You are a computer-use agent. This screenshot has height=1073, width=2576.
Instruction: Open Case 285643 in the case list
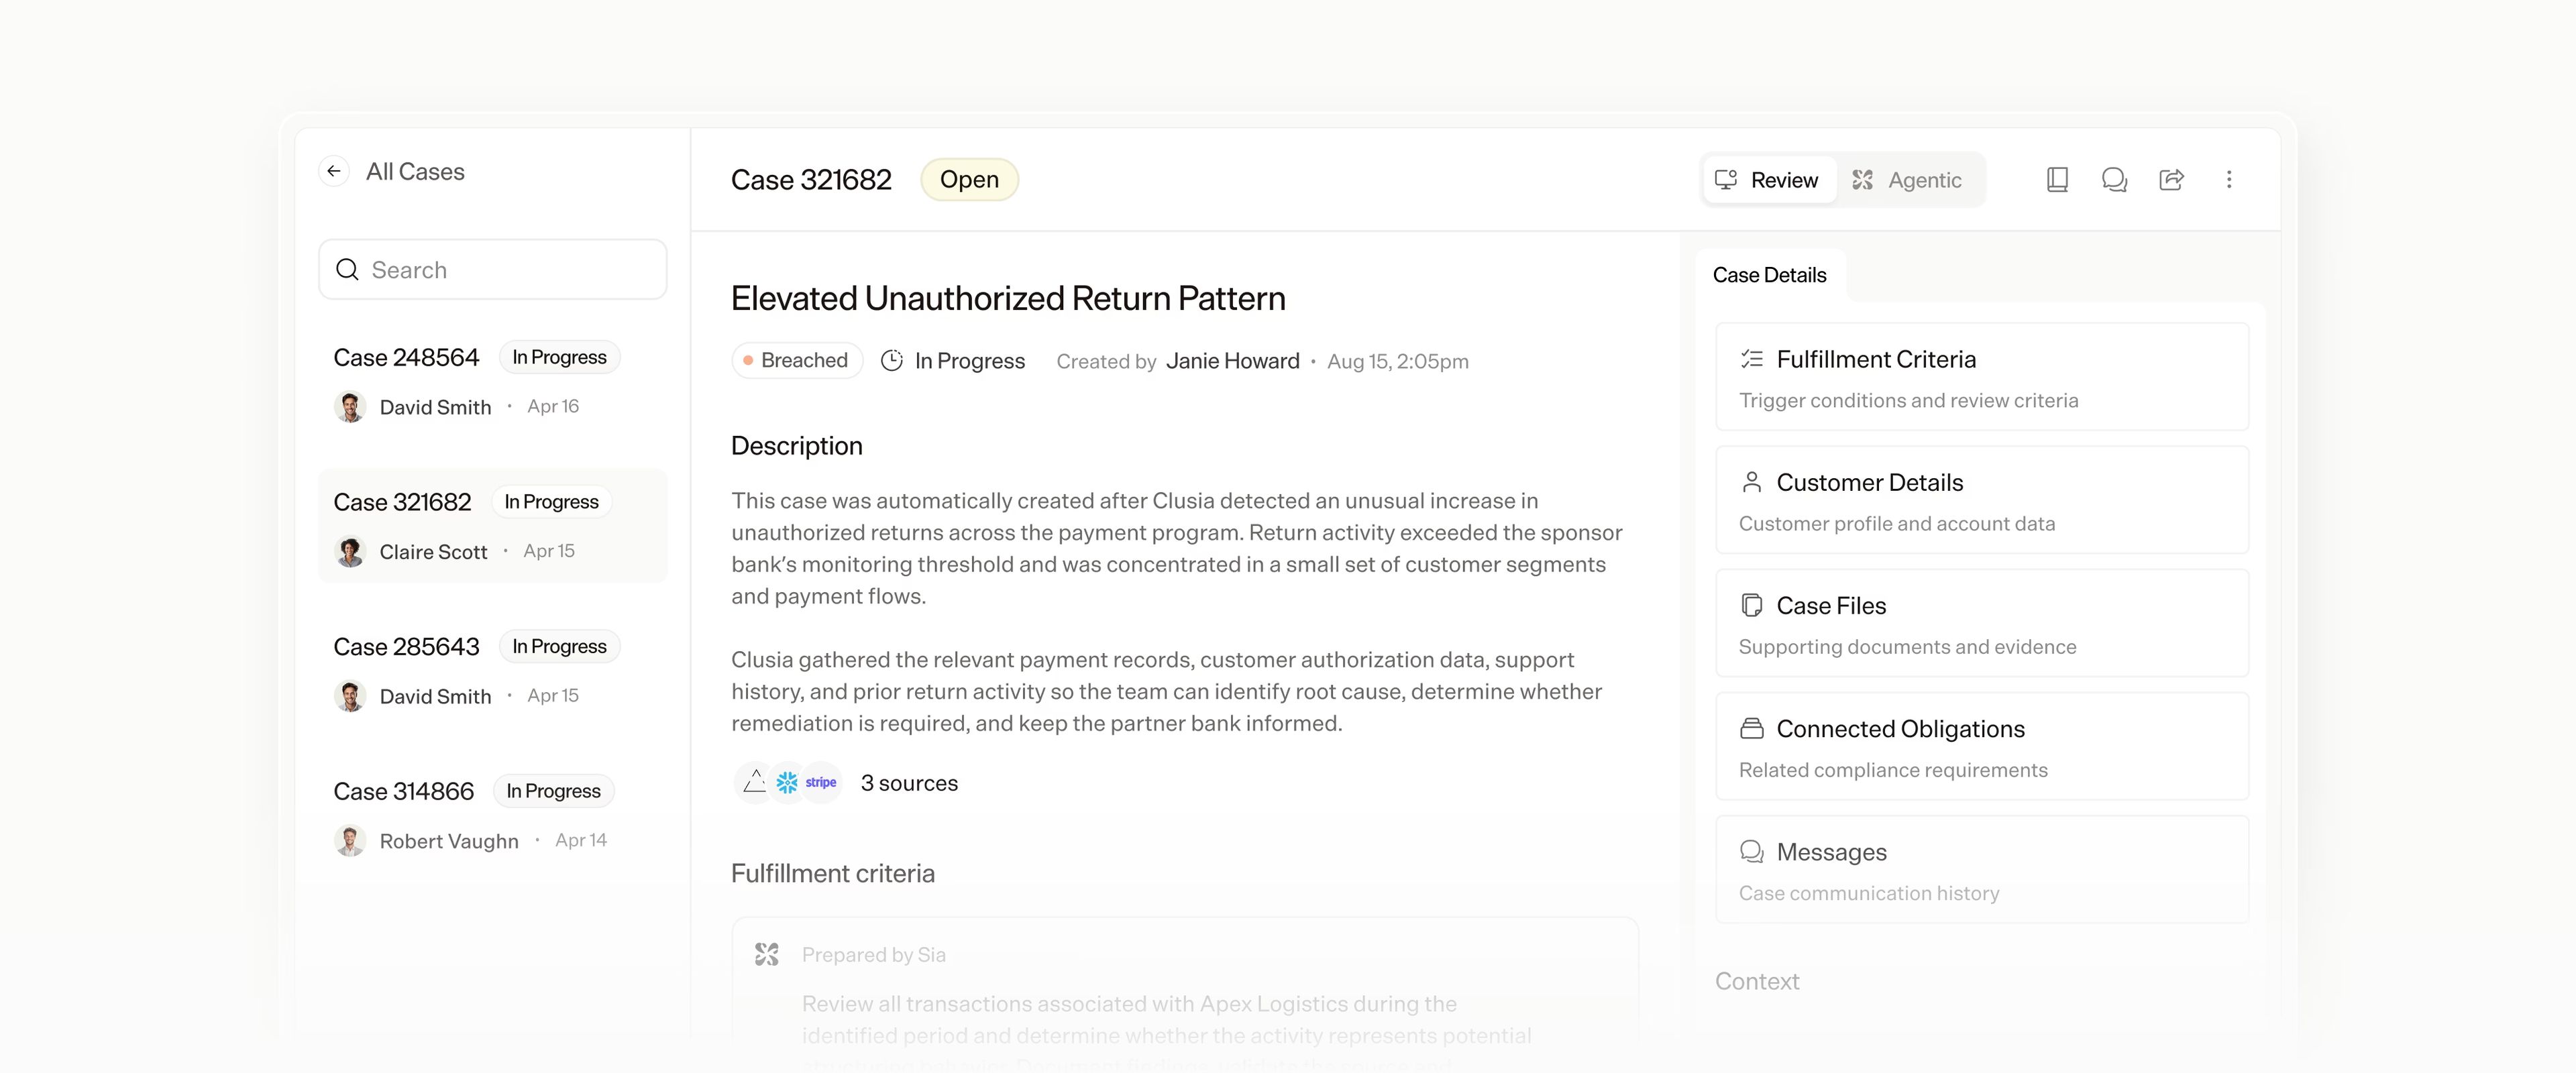pyautogui.click(x=492, y=670)
